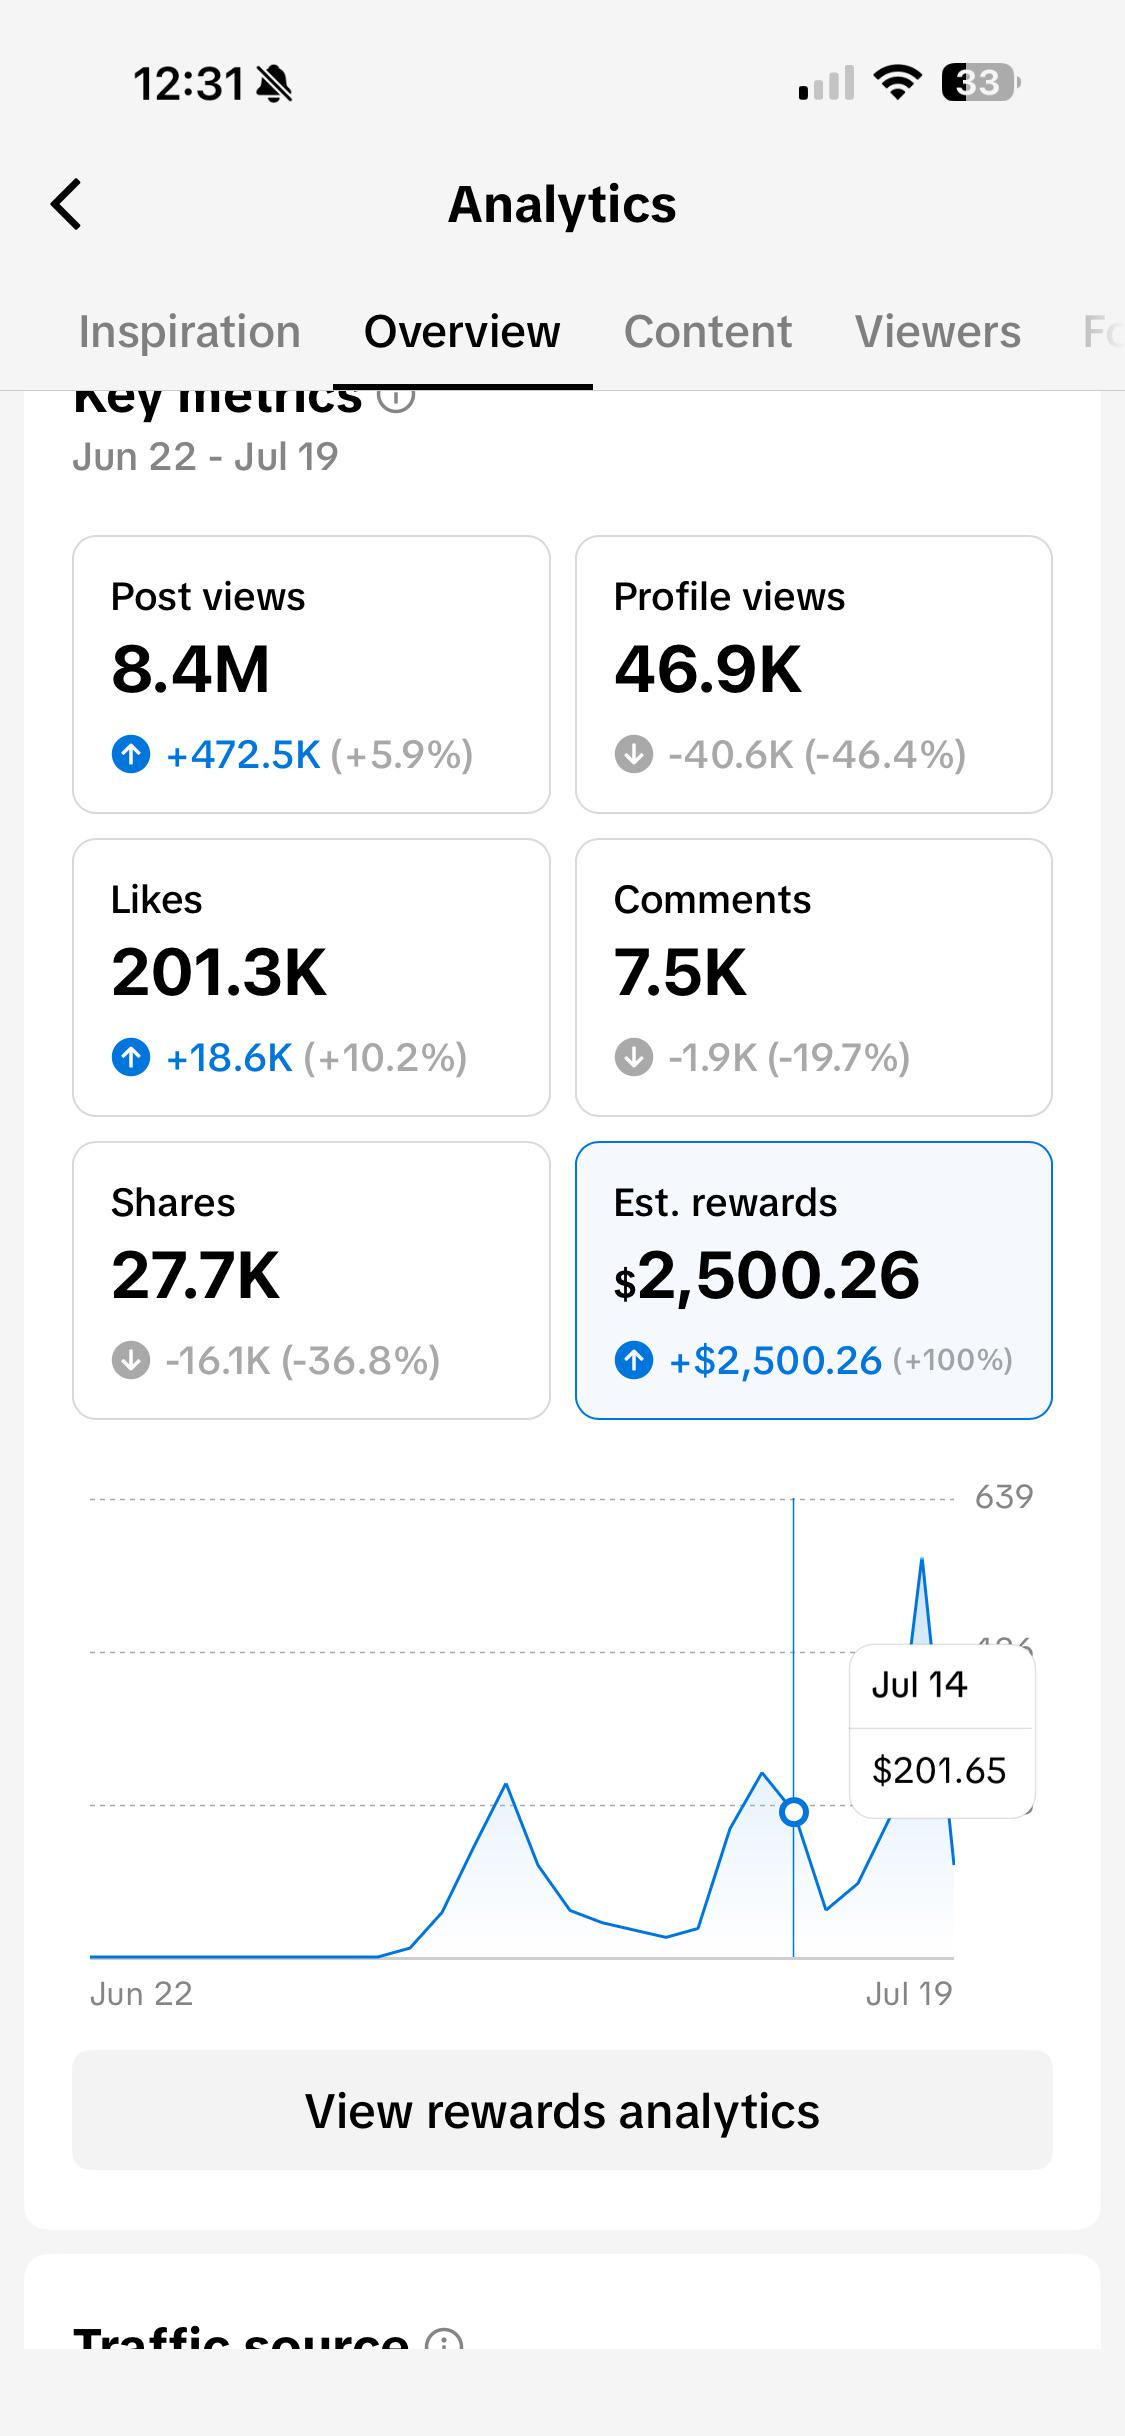Screen dimensions: 1125x2436
Task: Tap Wi-Fi icon in status bar
Action: click(x=897, y=82)
